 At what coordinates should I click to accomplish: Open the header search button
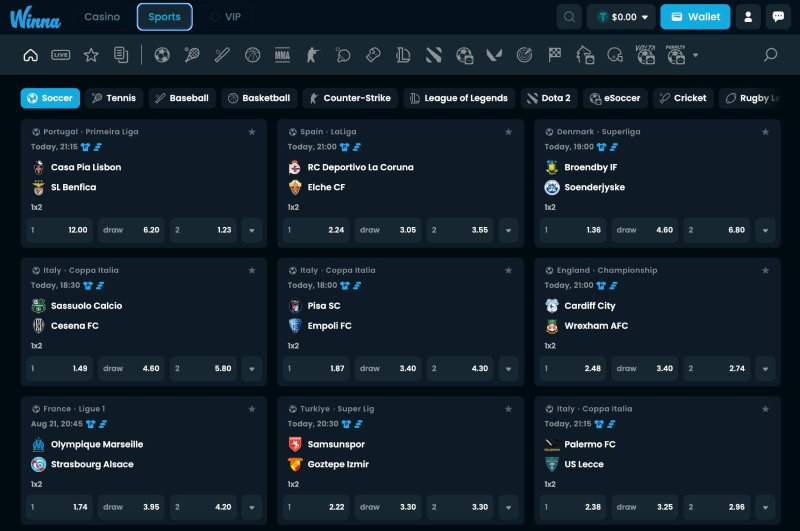pyautogui.click(x=569, y=17)
